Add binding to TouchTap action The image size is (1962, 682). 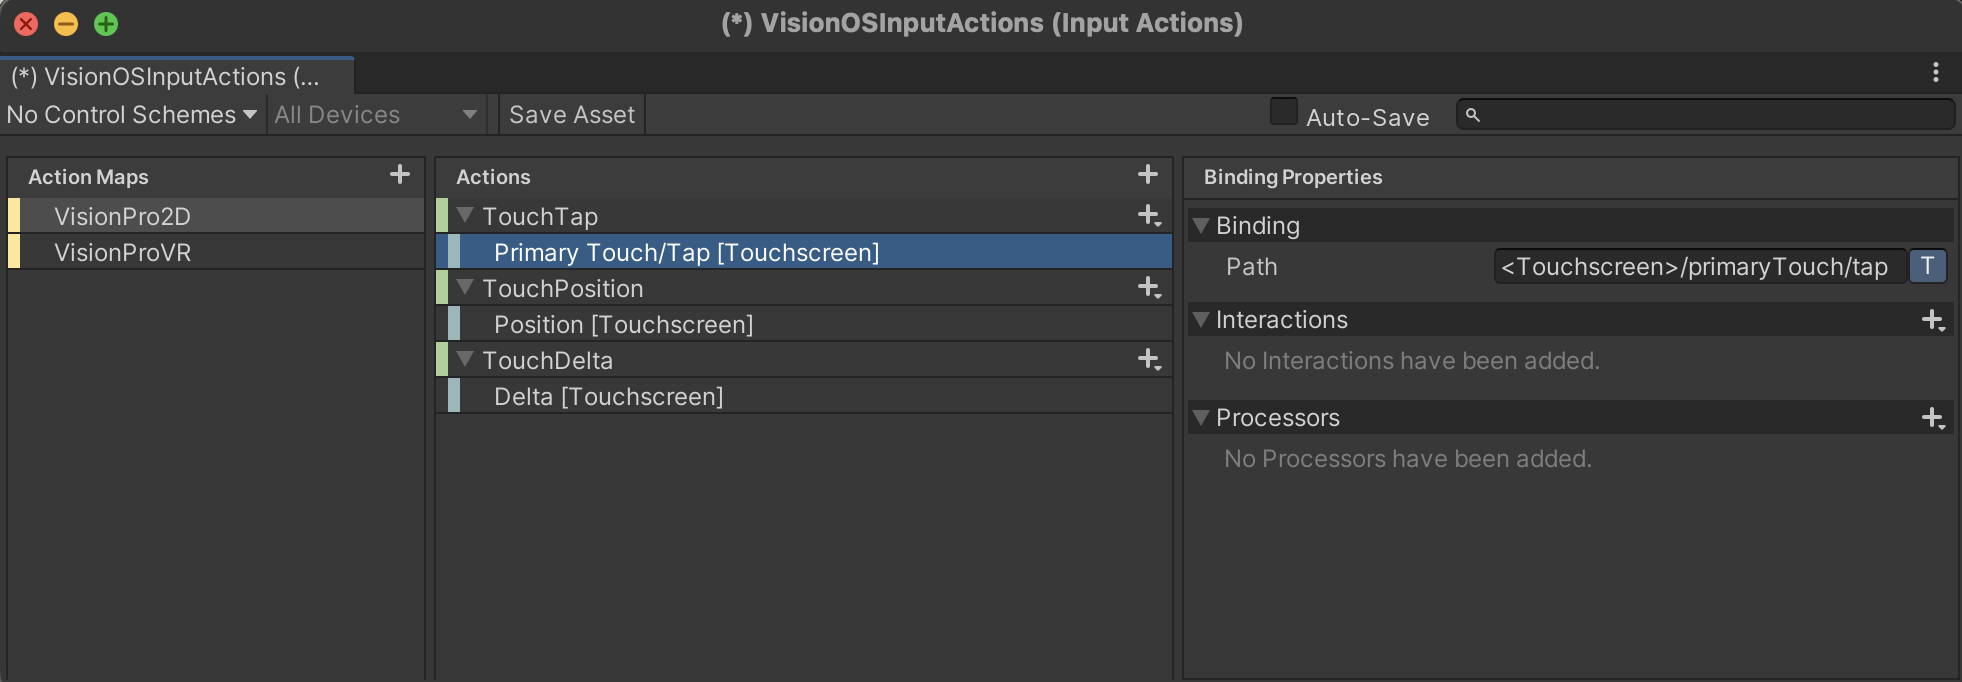(x=1149, y=216)
